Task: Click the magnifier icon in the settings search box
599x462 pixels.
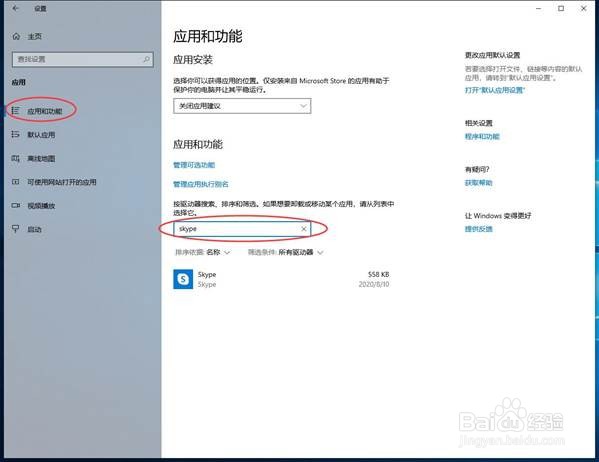Action: 146,59
